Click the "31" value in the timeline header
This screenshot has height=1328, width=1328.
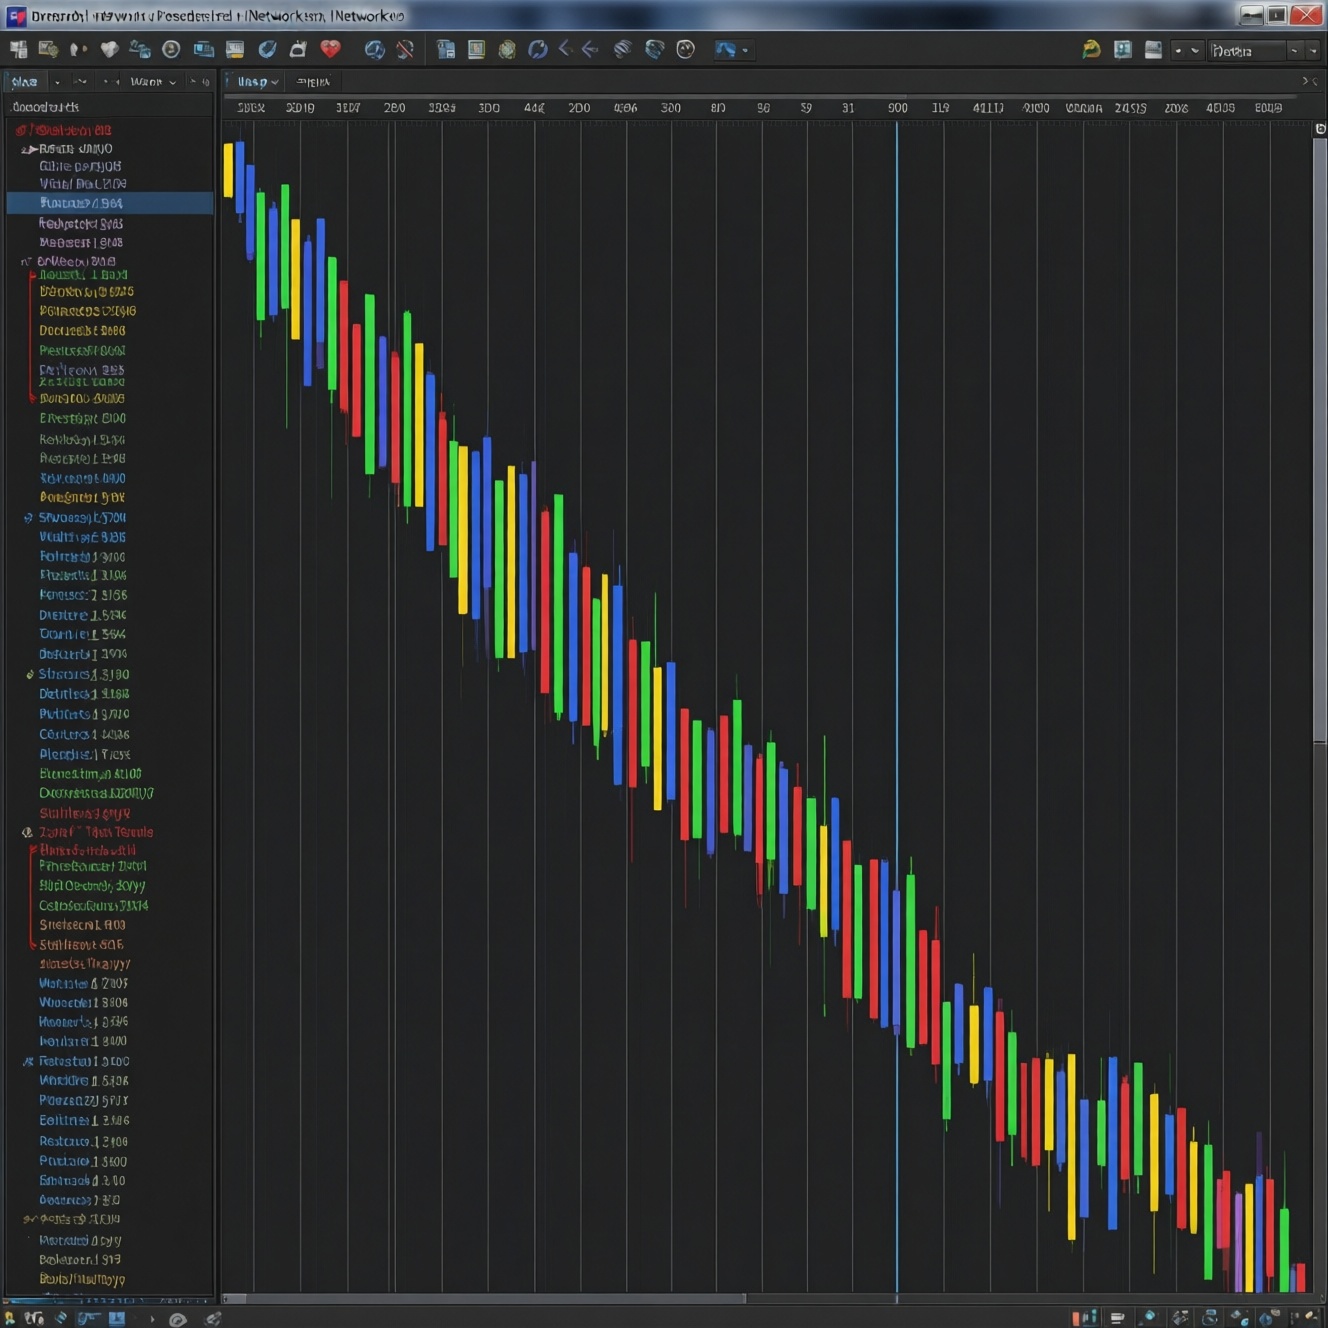point(848,108)
